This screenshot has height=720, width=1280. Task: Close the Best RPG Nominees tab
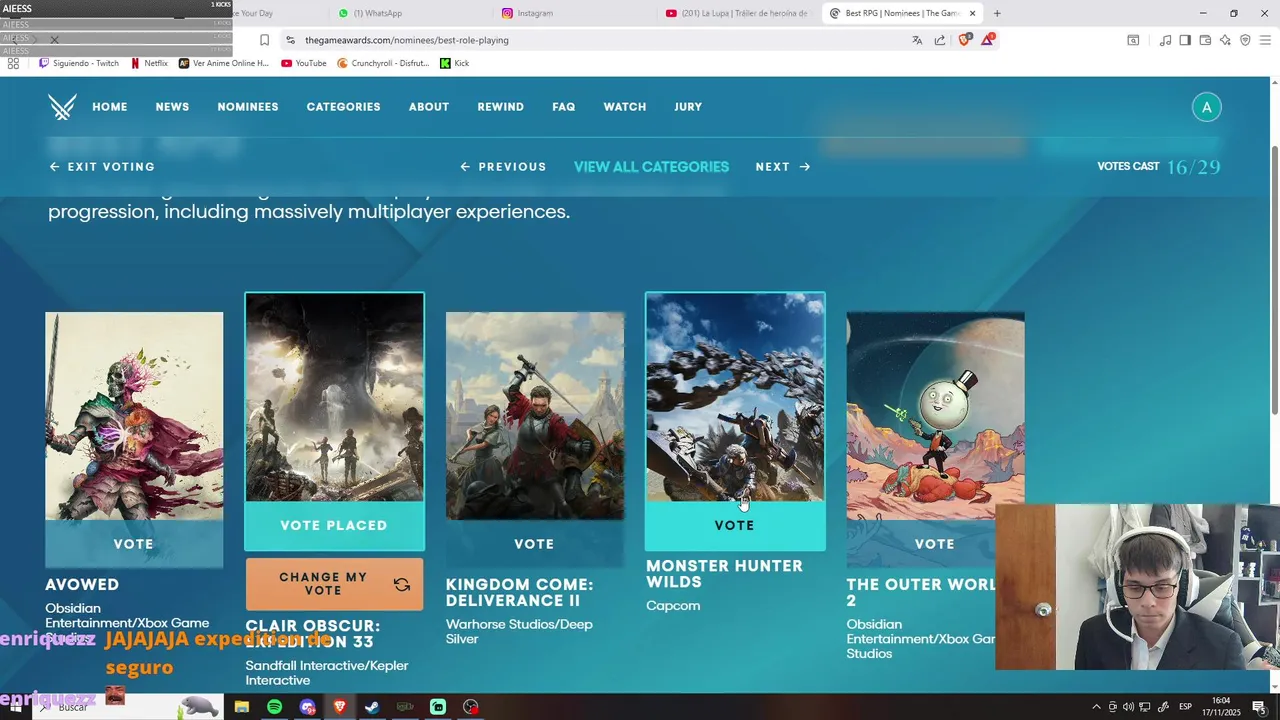(x=972, y=13)
